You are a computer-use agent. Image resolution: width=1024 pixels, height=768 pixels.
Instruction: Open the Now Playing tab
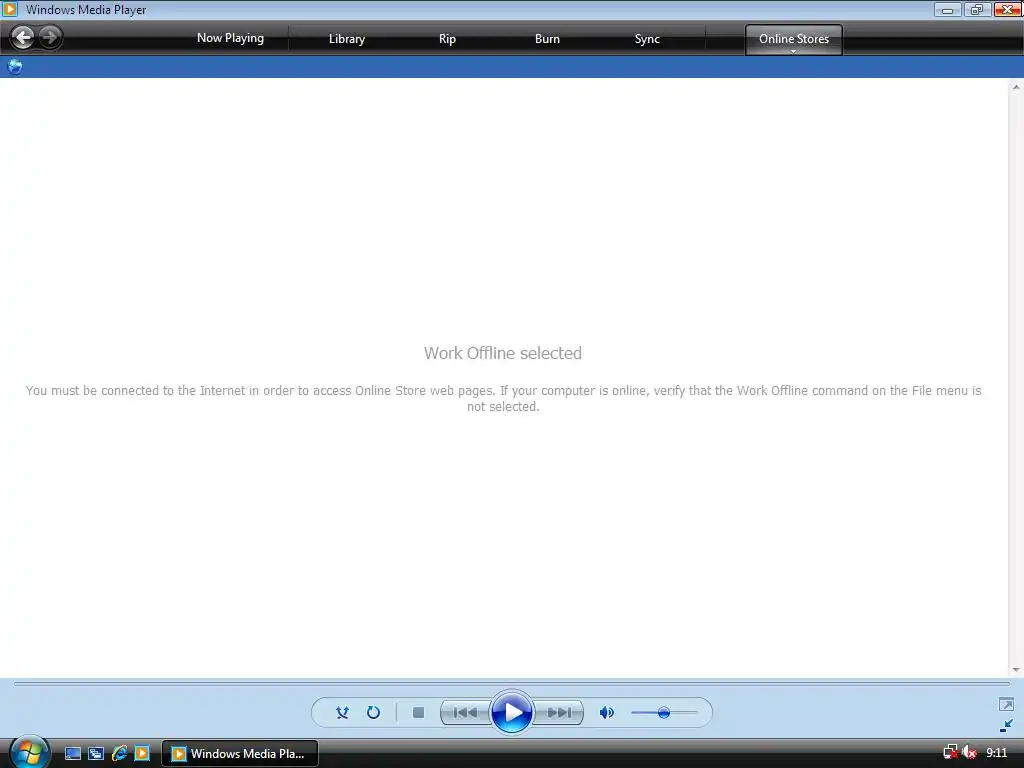point(231,39)
